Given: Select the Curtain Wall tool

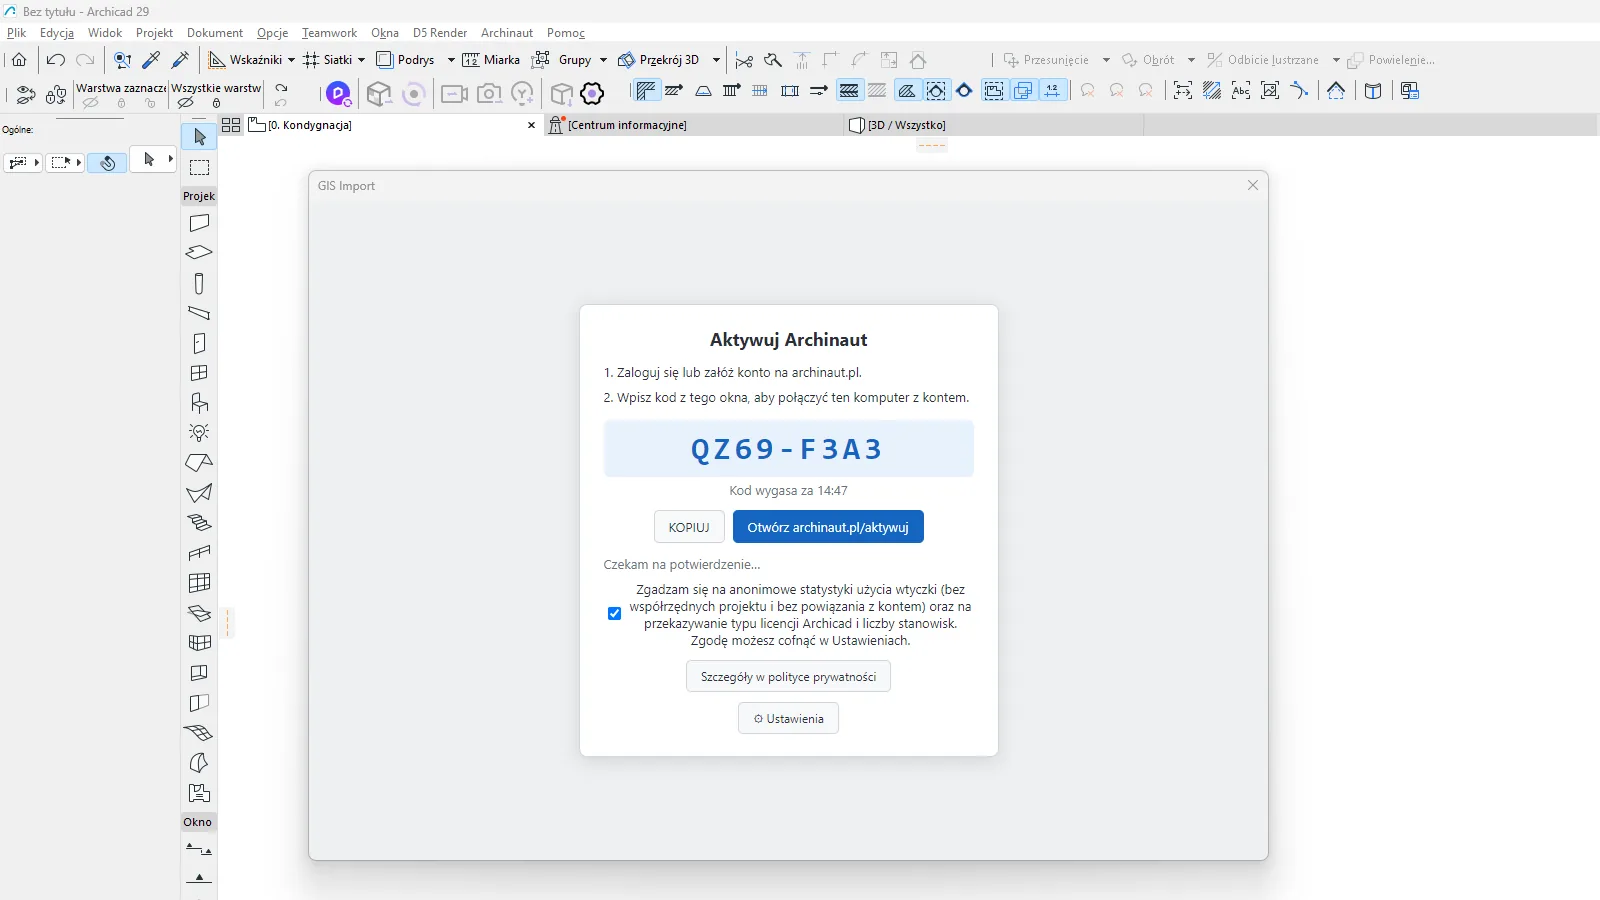Looking at the screenshot, I should 199,583.
